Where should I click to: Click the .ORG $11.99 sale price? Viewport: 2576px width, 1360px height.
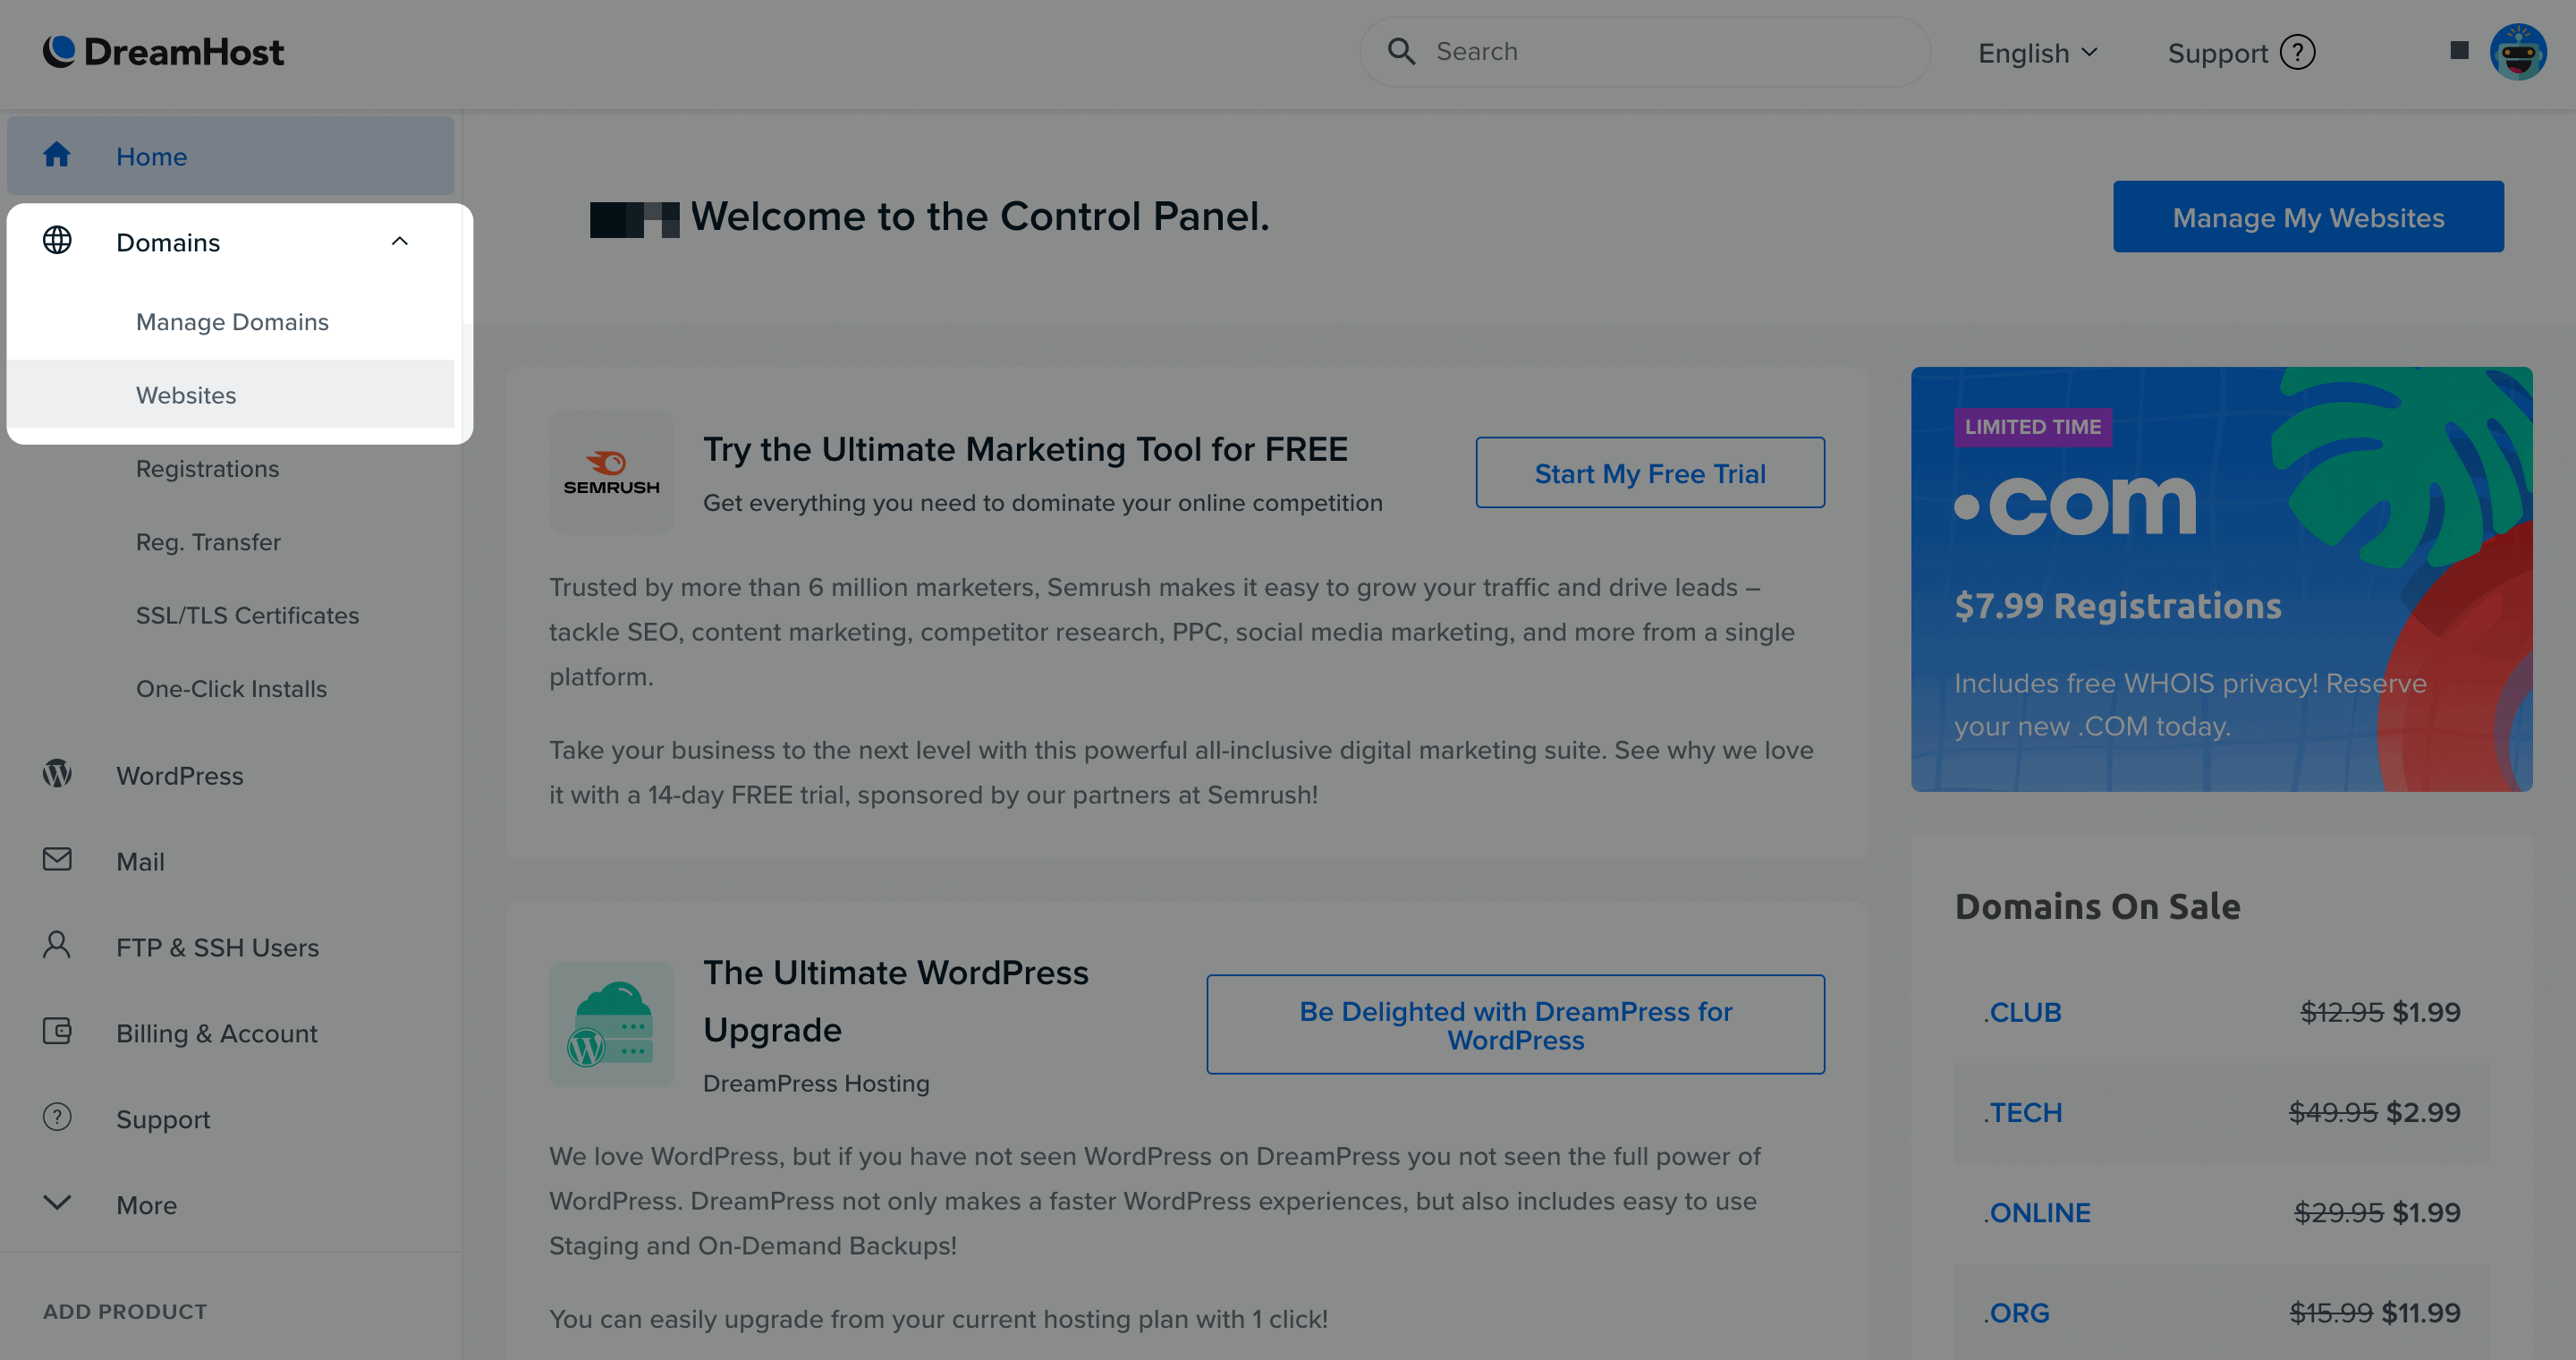(x=2421, y=1312)
